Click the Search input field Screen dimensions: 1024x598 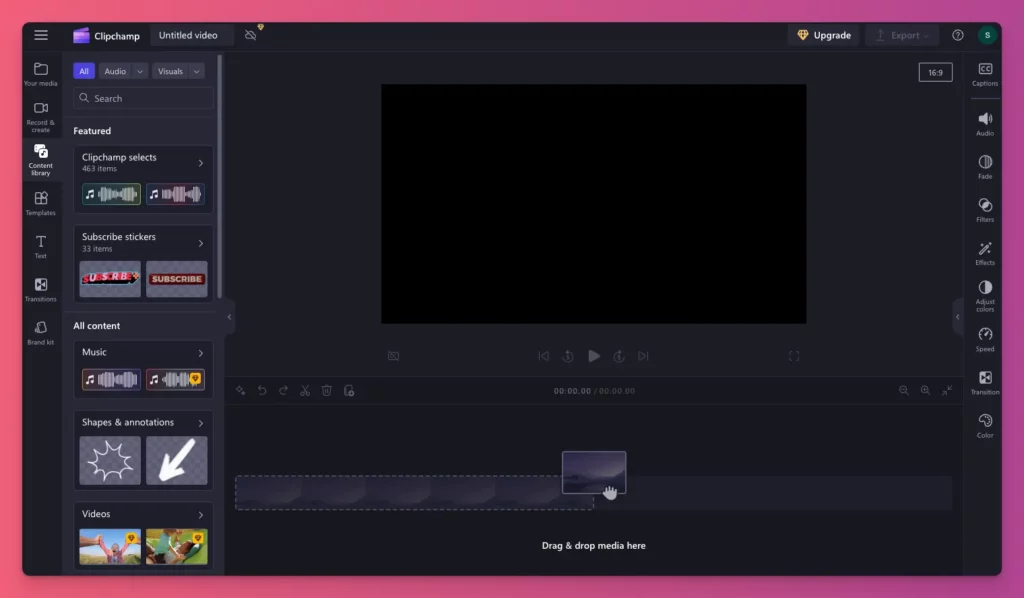coord(142,98)
